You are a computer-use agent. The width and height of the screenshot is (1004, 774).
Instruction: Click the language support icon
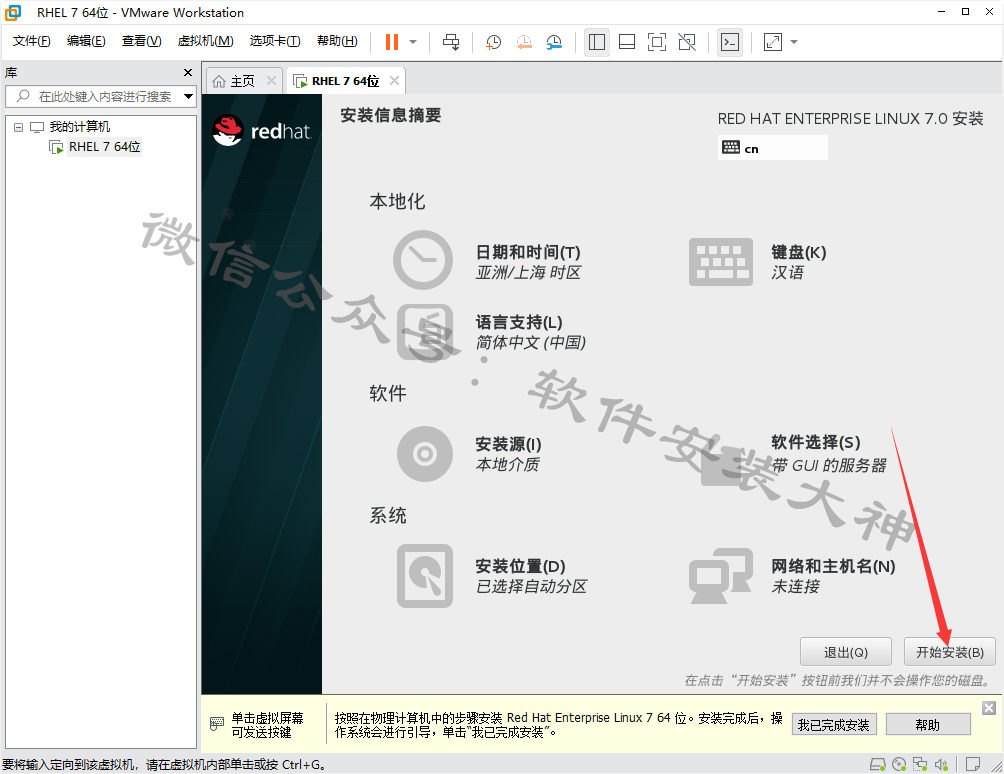pyautogui.click(x=425, y=332)
